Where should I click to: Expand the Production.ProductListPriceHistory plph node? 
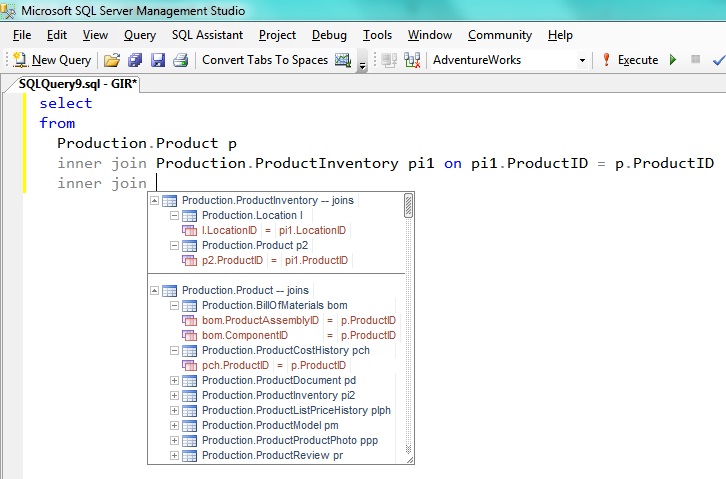point(174,411)
